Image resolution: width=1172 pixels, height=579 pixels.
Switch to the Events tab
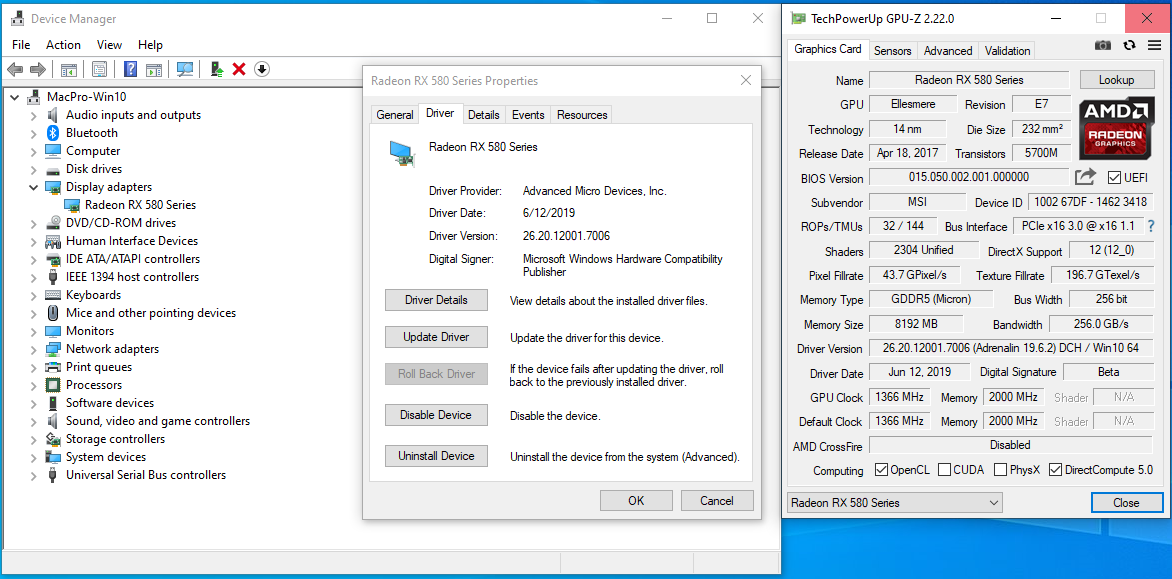(528, 115)
